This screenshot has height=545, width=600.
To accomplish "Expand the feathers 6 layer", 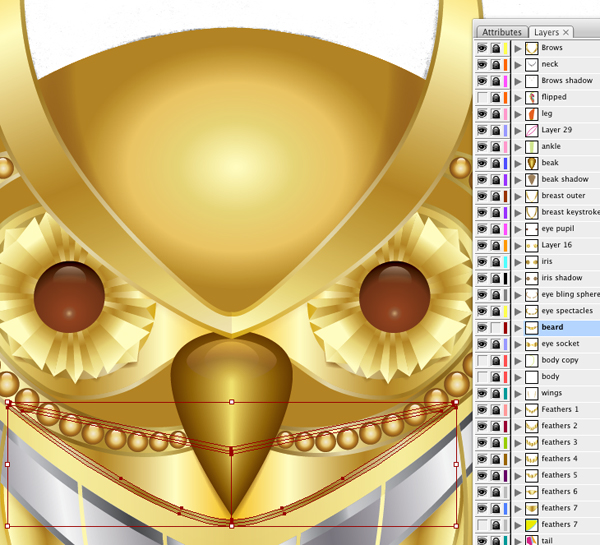I will [x=518, y=492].
